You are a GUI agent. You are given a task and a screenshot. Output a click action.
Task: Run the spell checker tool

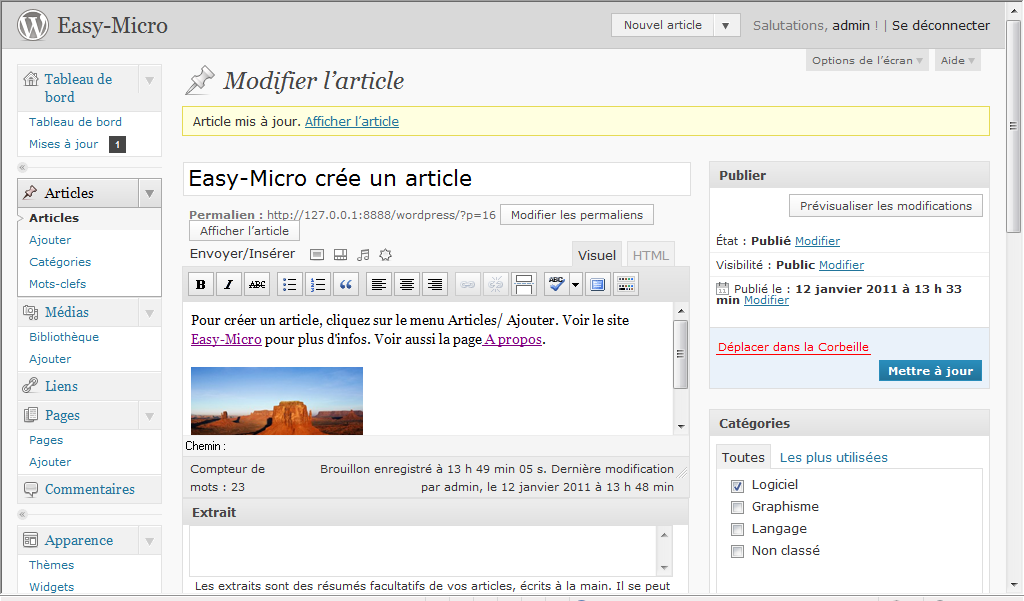(x=556, y=284)
